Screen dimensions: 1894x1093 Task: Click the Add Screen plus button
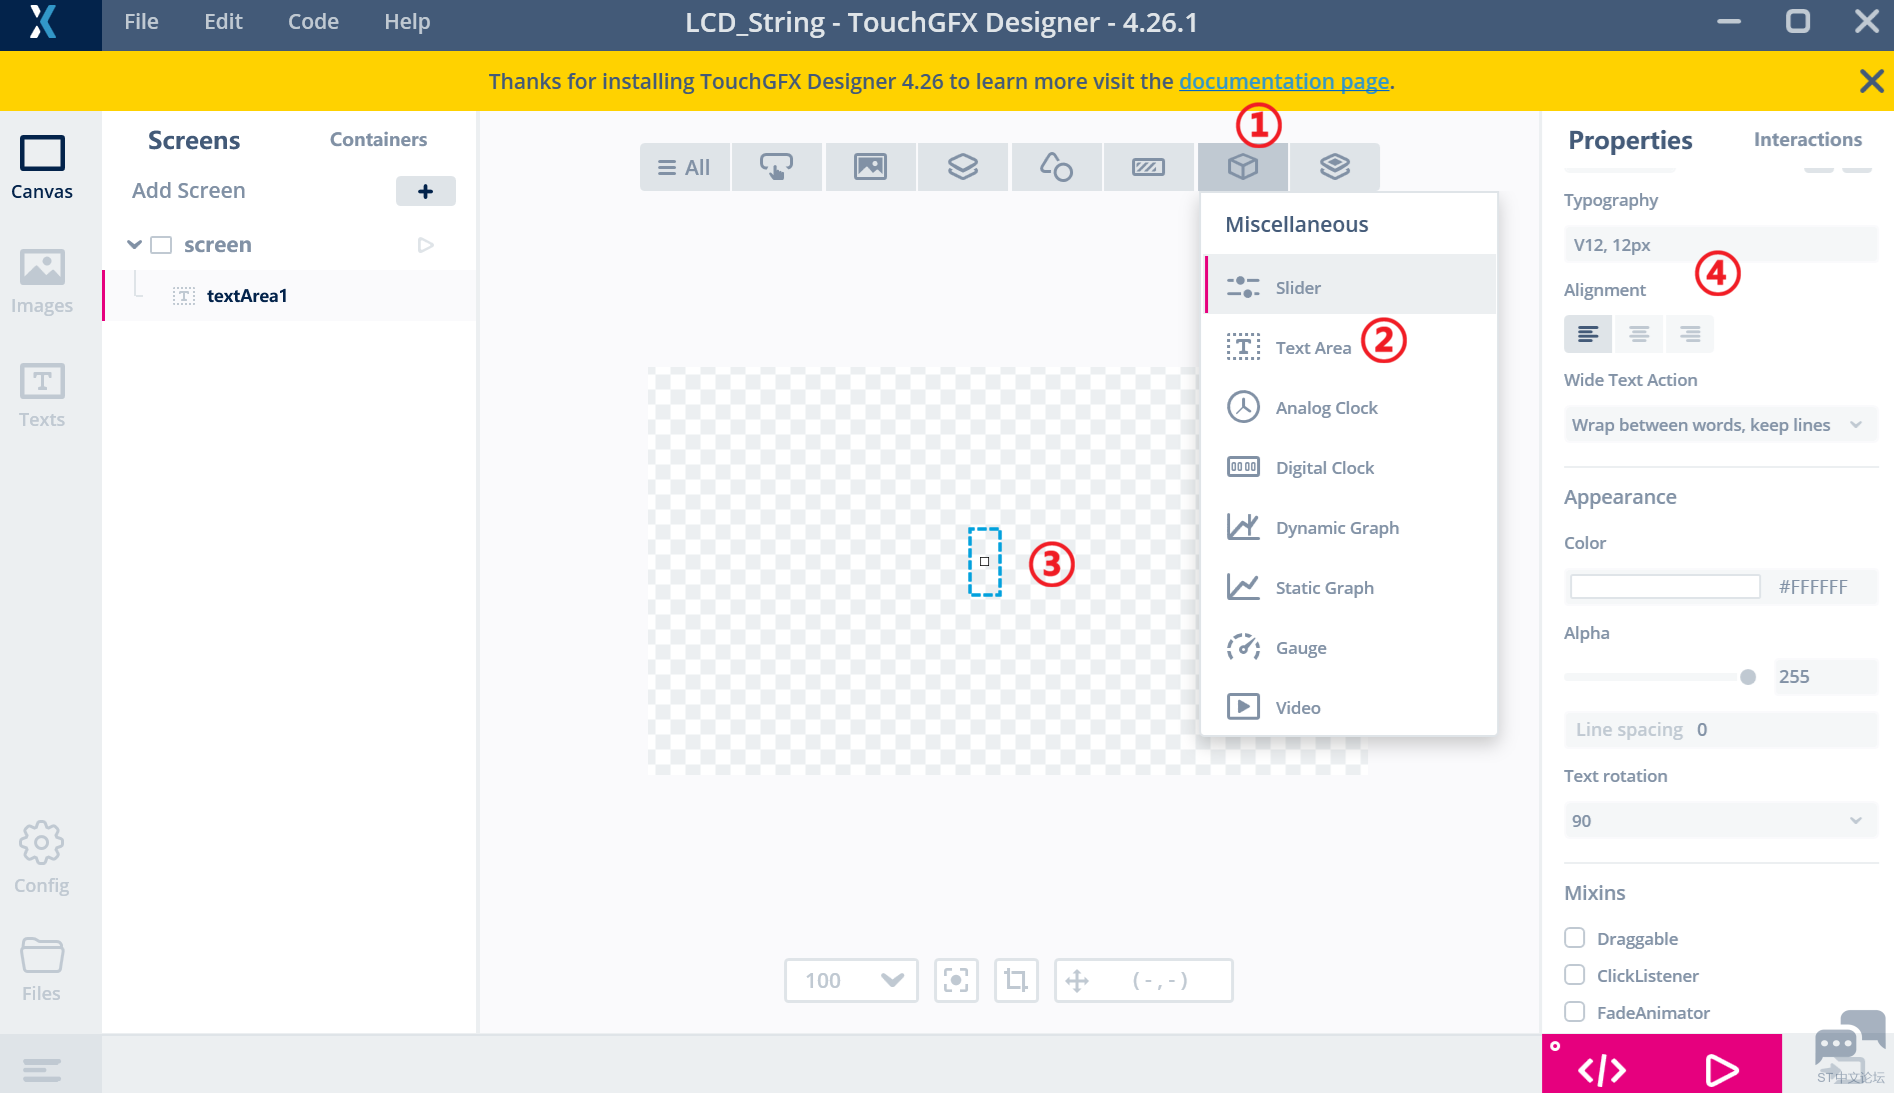click(x=426, y=191)
